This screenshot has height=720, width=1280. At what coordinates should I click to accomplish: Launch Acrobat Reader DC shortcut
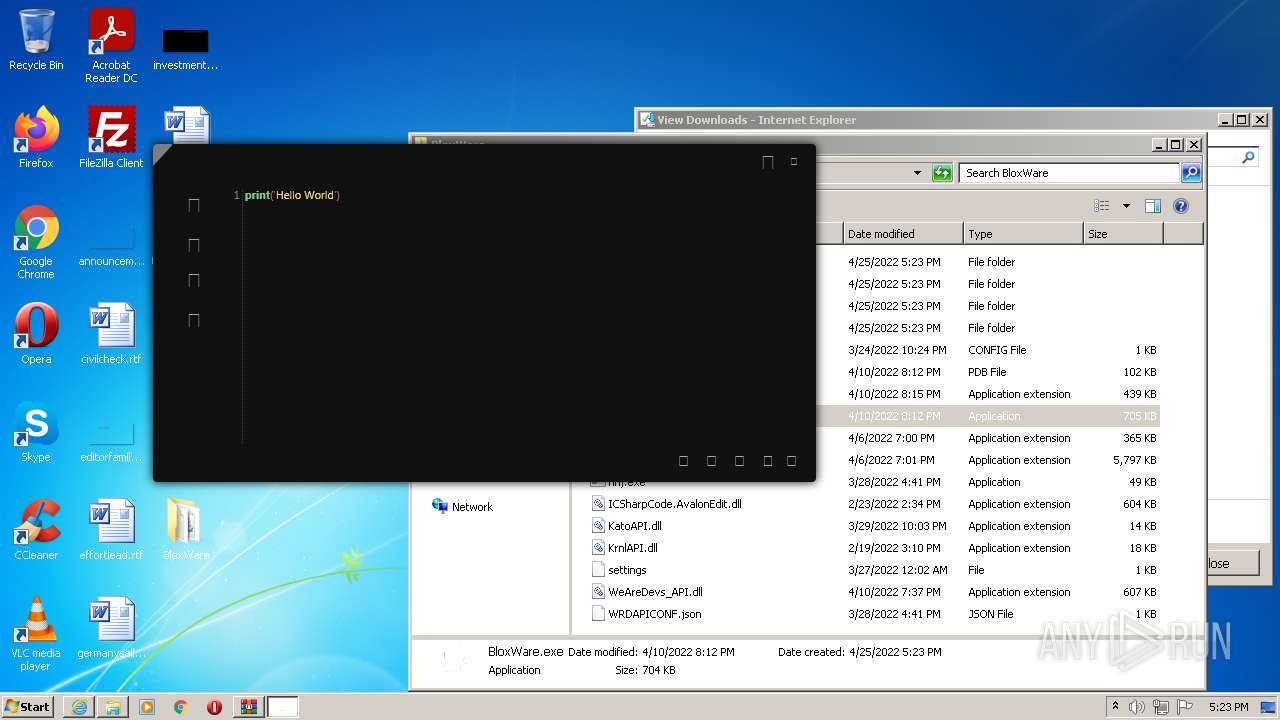(x=111, y=46)
